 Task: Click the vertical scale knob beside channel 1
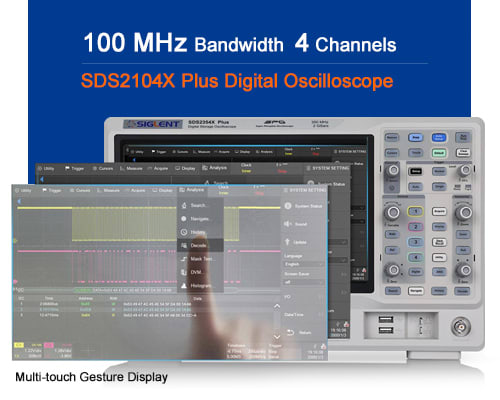click(392, 212)
